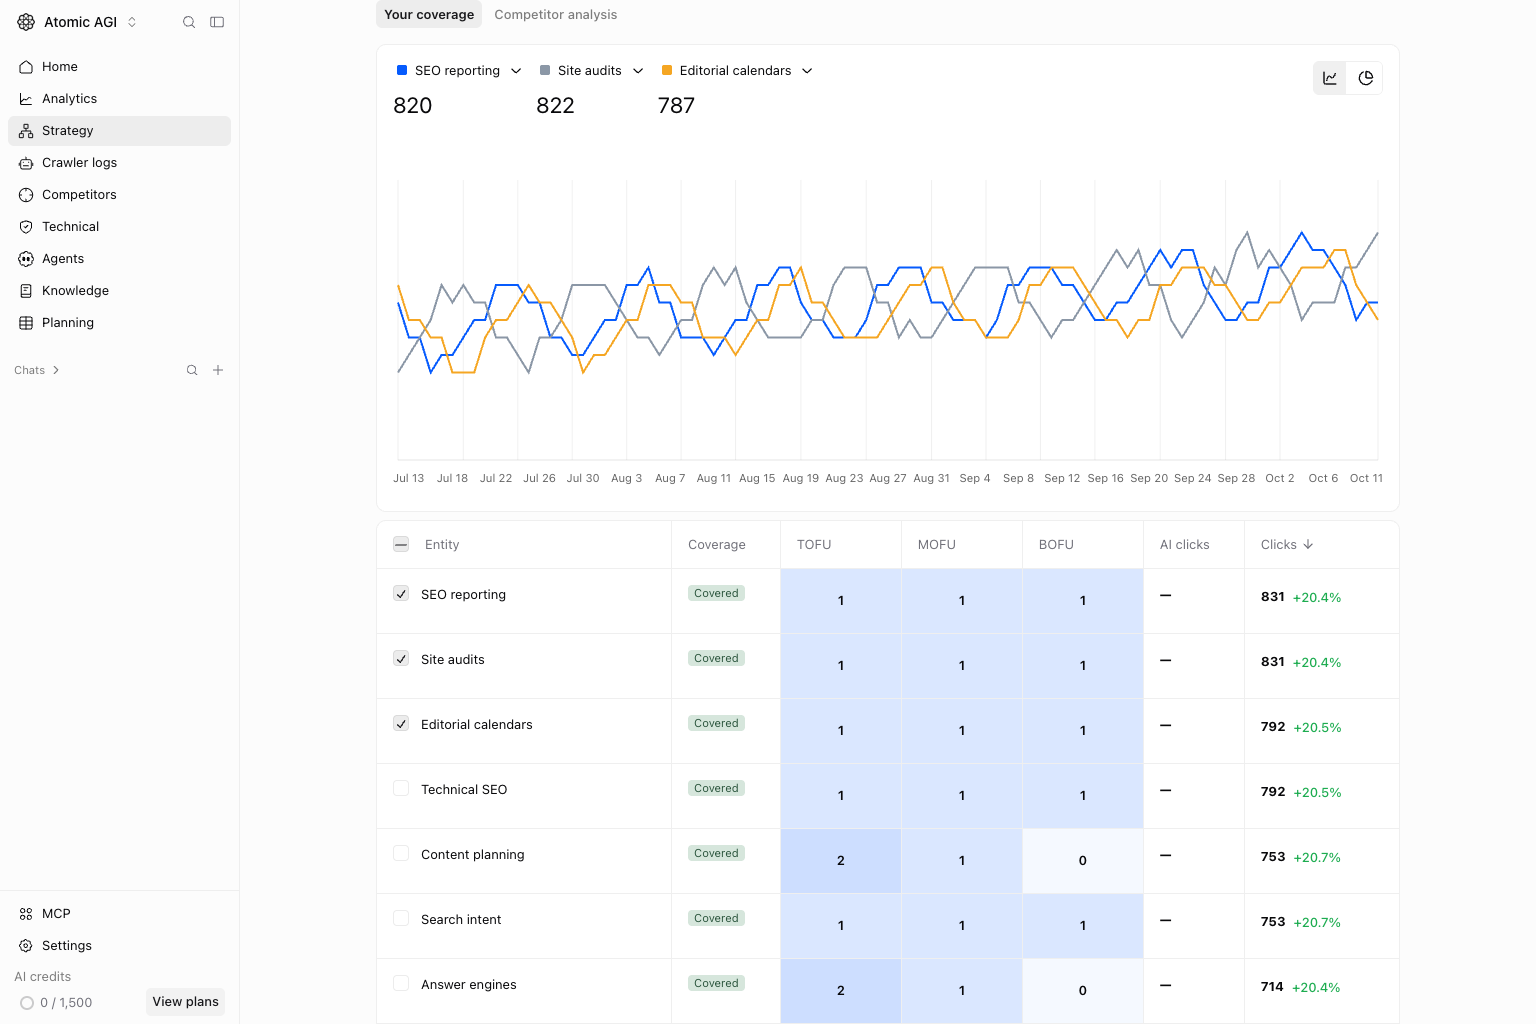This screenshot has width=1536, height=1024.
Task: Check the Technical SEO row checkbox
Action: 401,788
